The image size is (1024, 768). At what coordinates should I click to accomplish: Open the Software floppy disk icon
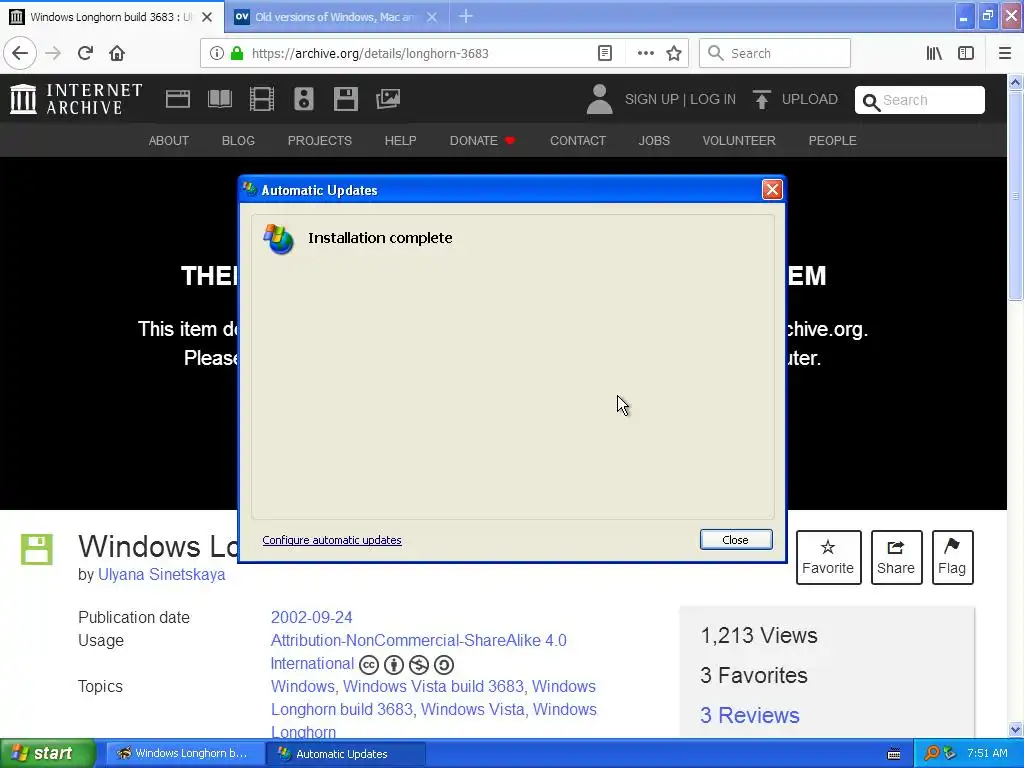click(345, 99)
